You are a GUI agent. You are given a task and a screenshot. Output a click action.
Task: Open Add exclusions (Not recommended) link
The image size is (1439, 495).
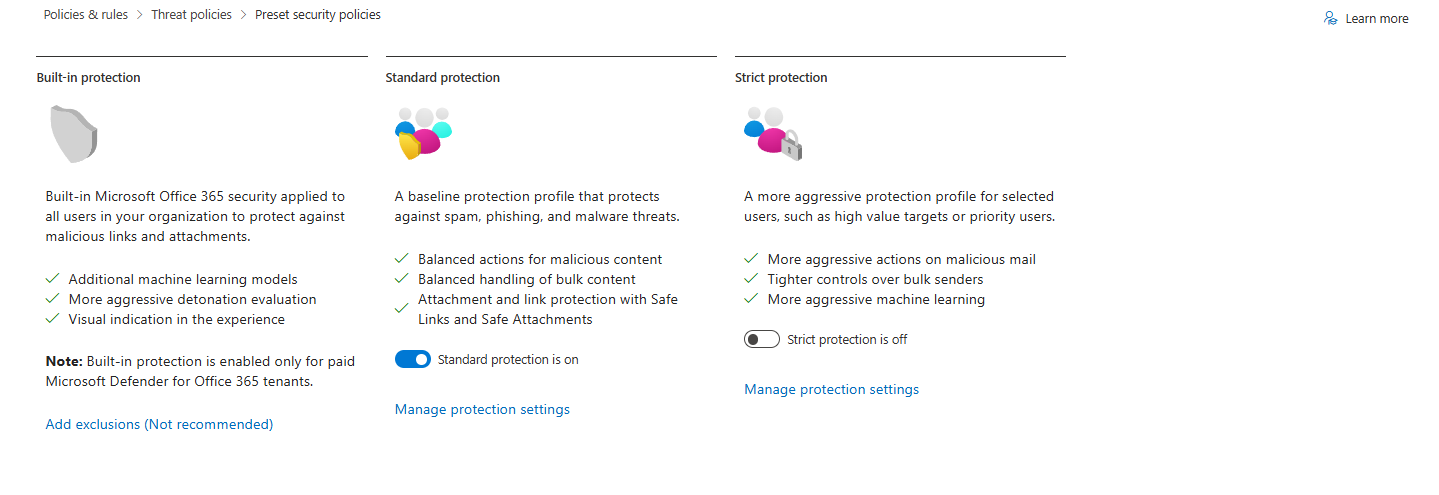(159, 424)
